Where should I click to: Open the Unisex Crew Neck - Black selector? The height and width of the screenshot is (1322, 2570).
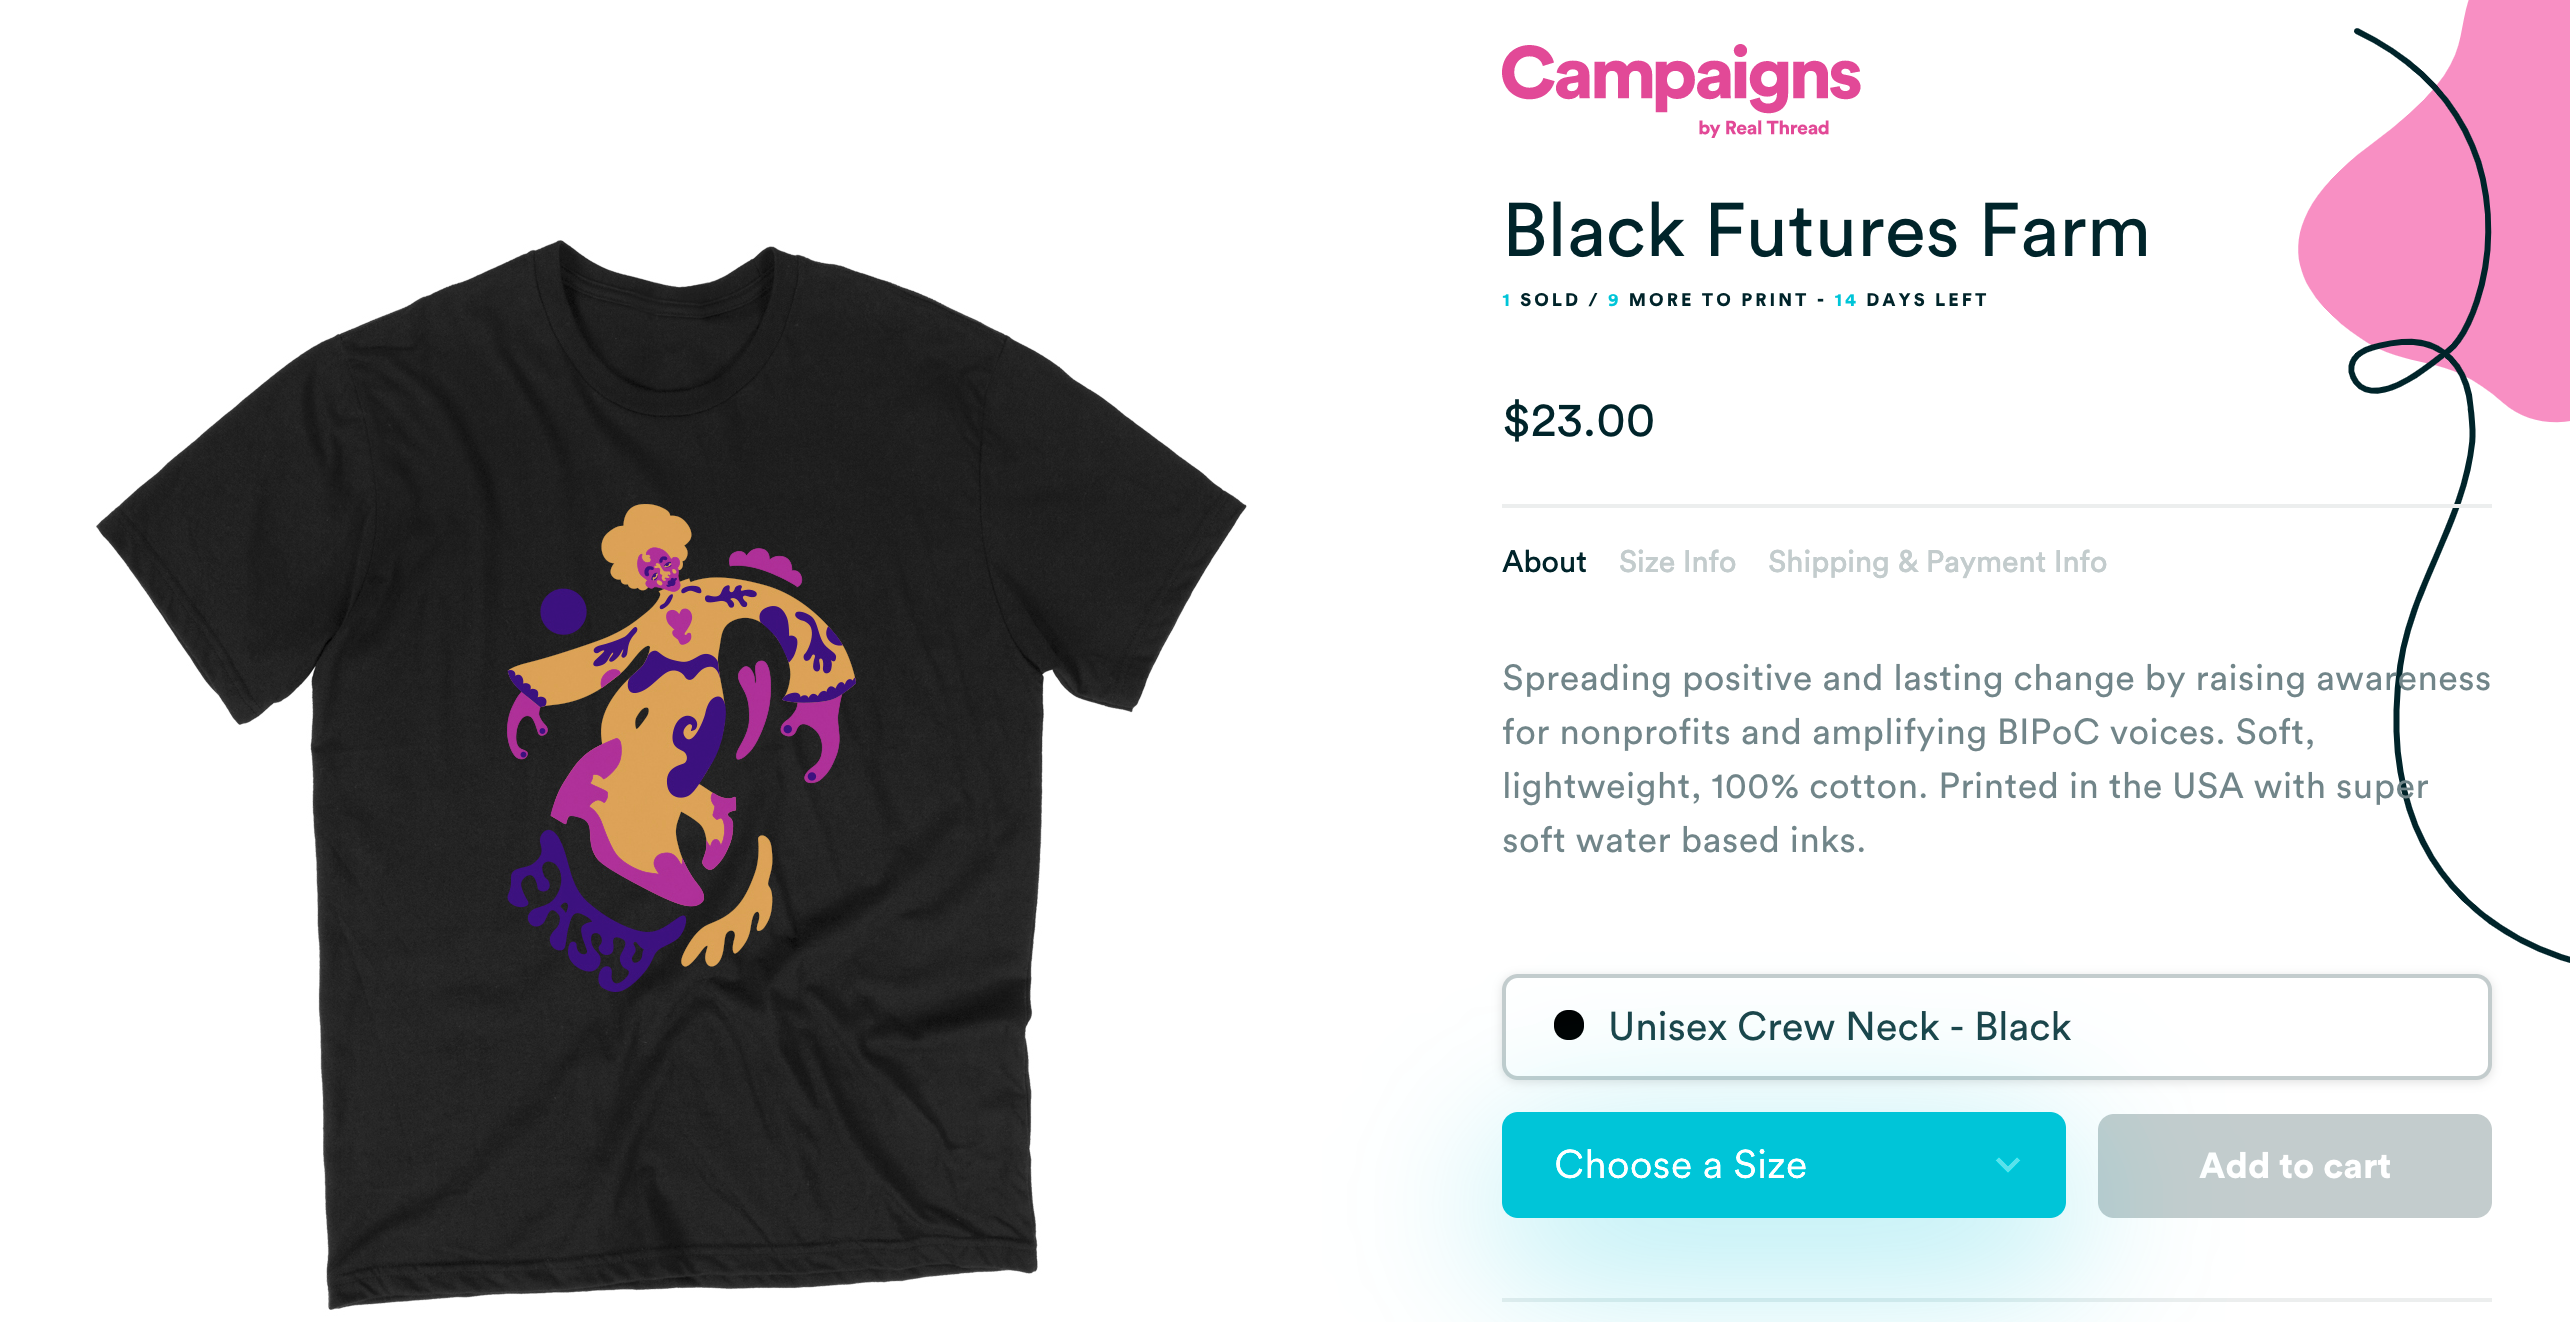coord(1995,1027)
